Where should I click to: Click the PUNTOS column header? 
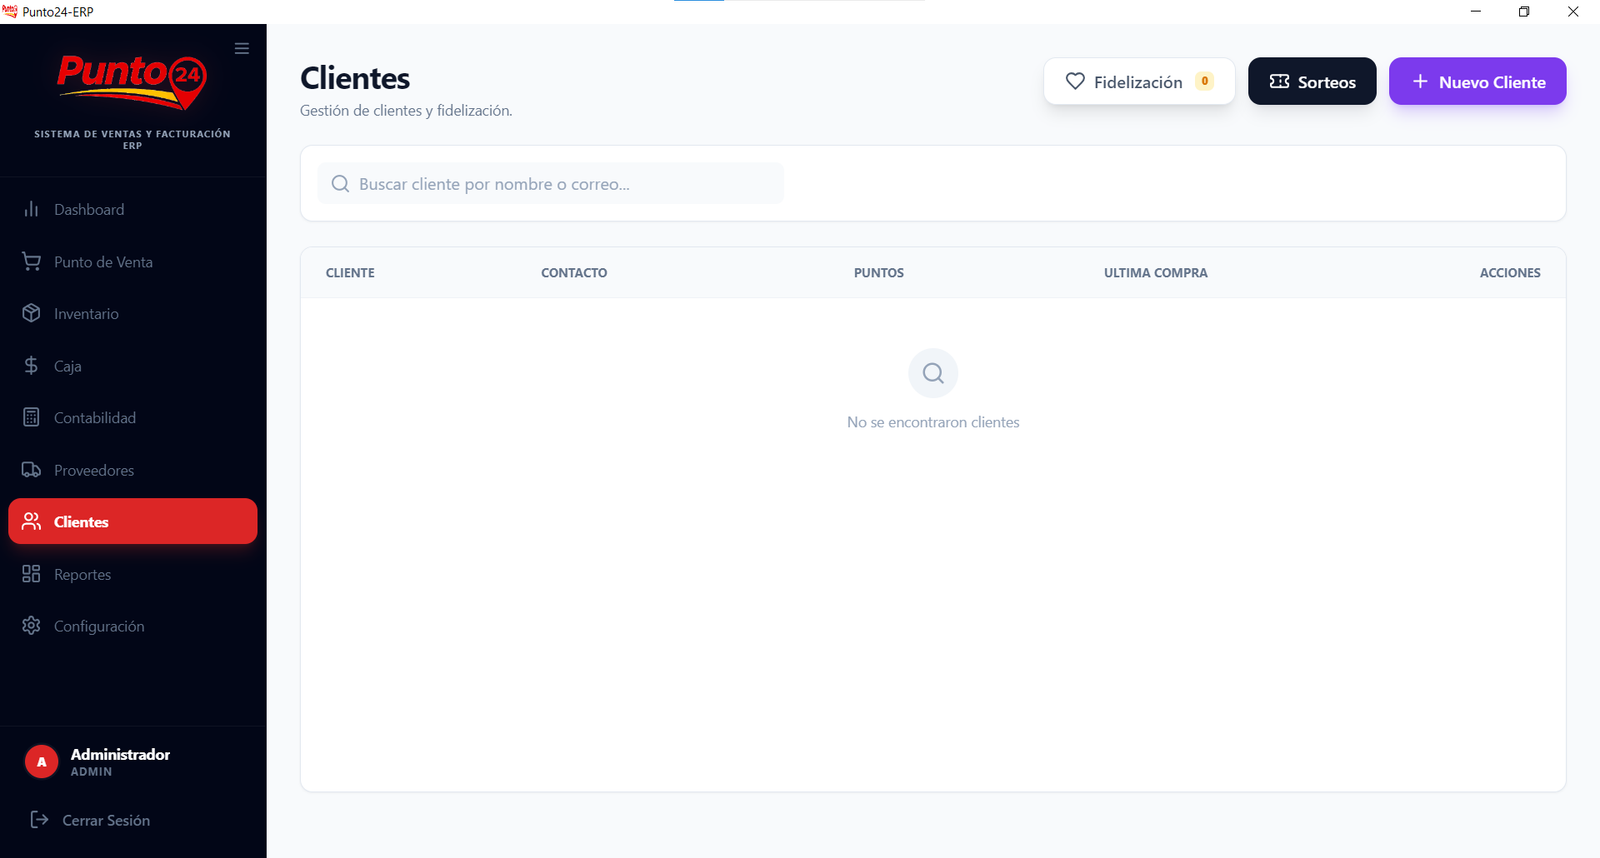pos(879,272)
